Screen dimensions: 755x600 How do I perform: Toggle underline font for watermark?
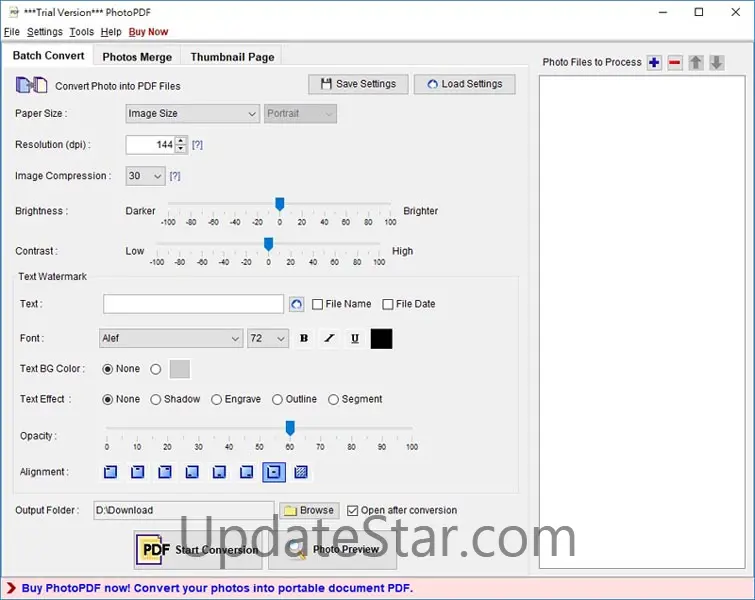click(355, 338)
